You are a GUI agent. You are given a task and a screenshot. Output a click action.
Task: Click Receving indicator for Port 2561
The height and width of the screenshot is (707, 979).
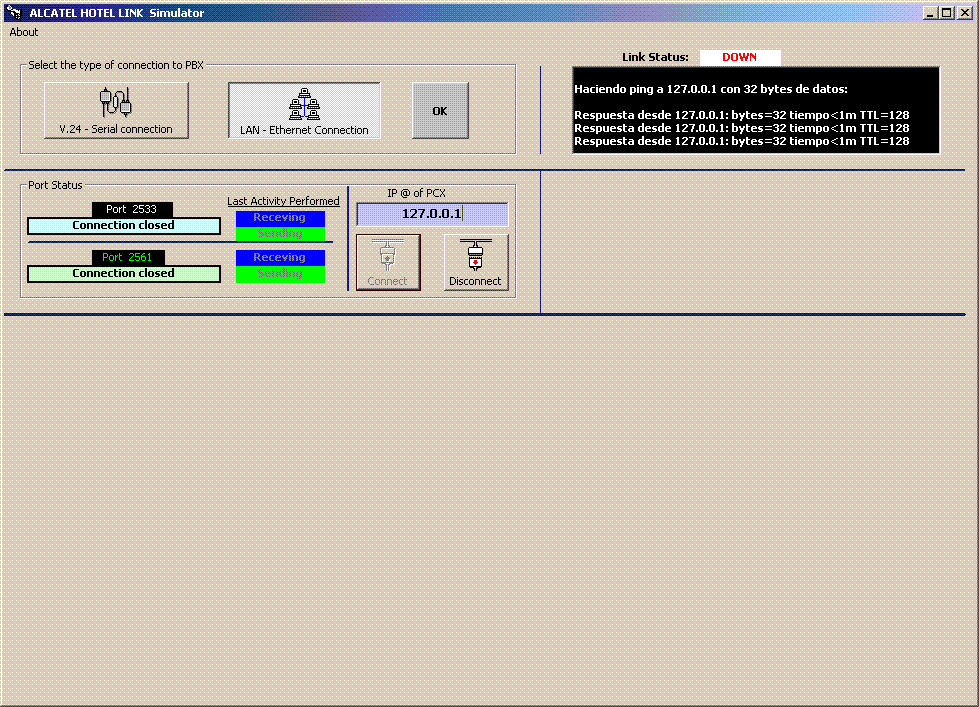point(280,258)
